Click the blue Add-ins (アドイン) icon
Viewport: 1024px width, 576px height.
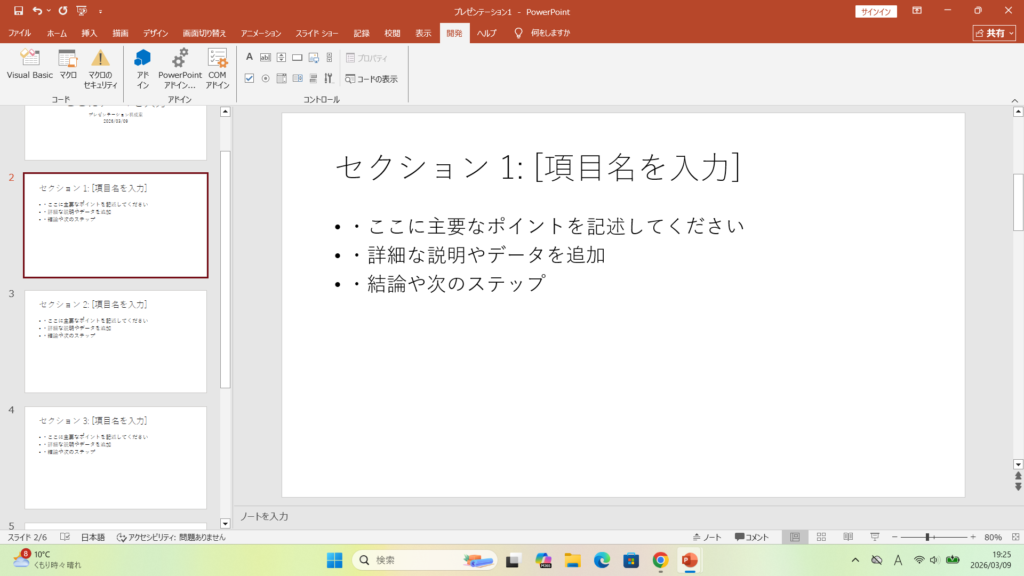143,64
